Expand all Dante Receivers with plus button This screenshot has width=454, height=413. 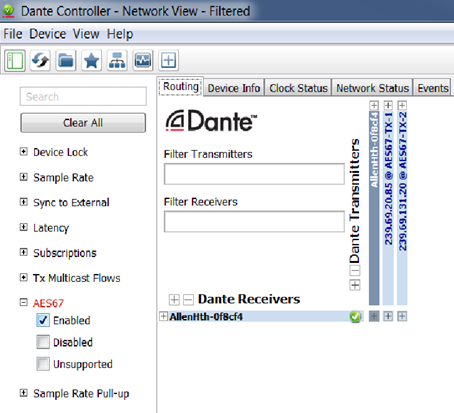(x=174, y=299)
